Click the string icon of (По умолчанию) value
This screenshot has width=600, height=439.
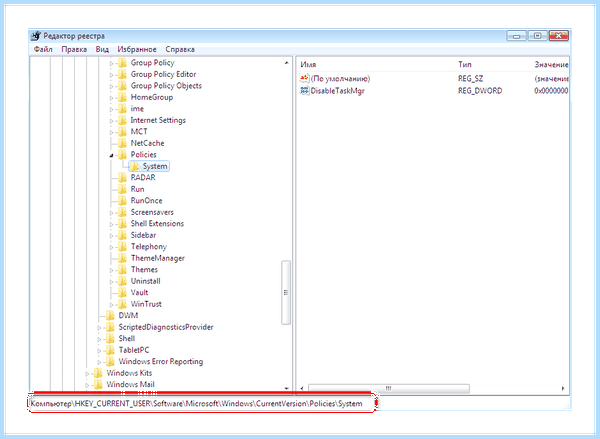pos(304,78)
